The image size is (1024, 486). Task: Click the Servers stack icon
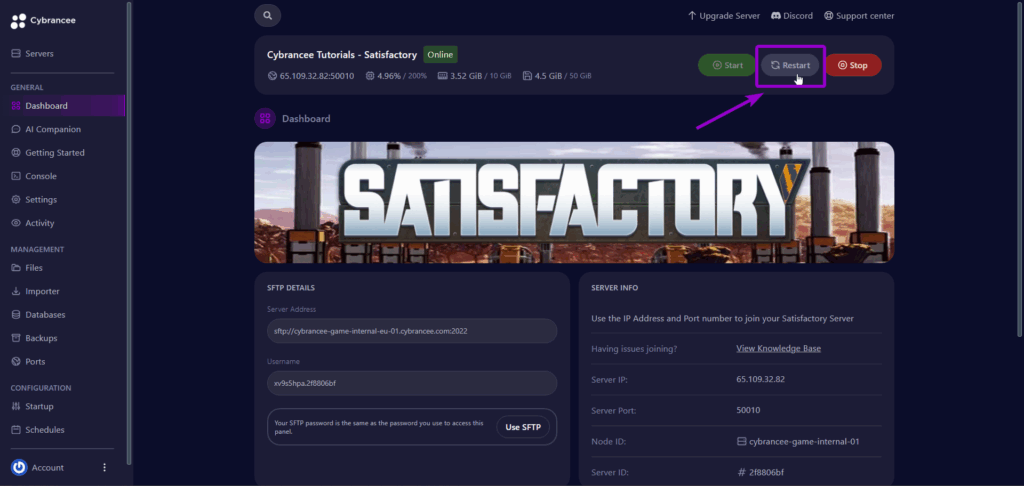pyautogui.click(x=16, y=54)
